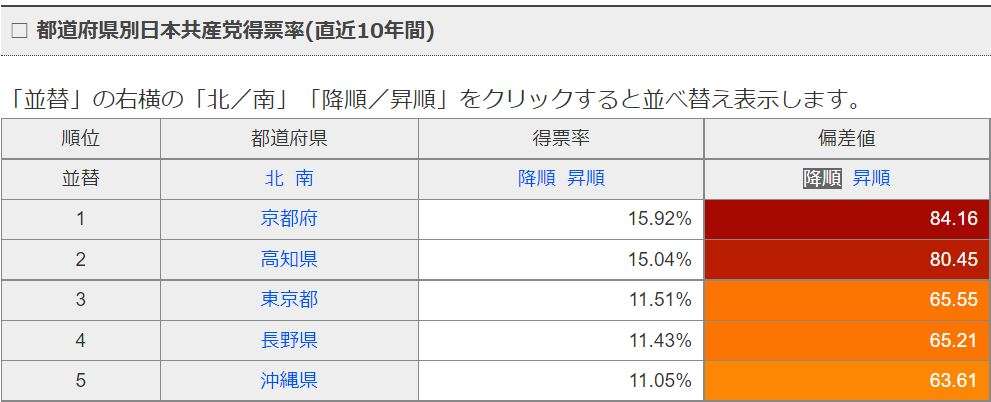This screenshot has height=402, width=991.
Task: Click the 都道府県 column header
Action: (x=289, y=138)
